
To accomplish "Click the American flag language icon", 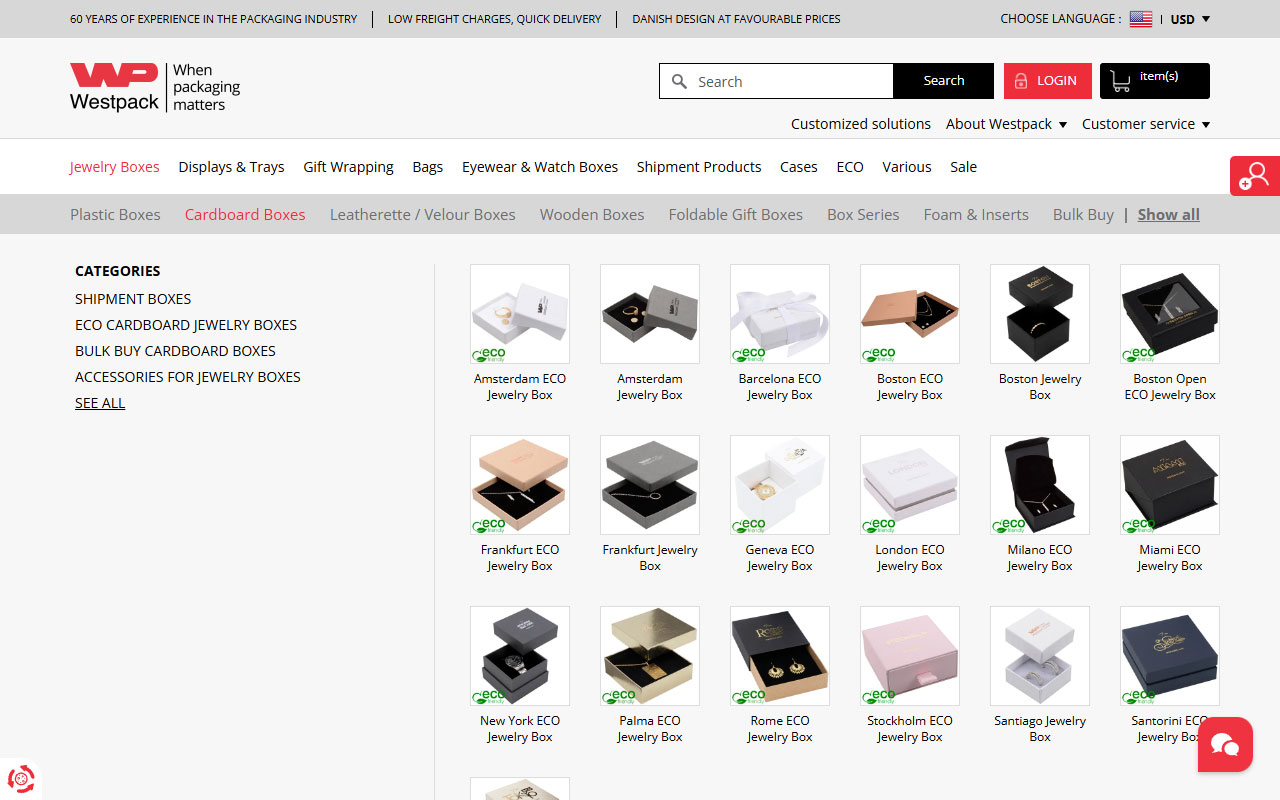I will pyautogui.click(x=1140, y=18).
